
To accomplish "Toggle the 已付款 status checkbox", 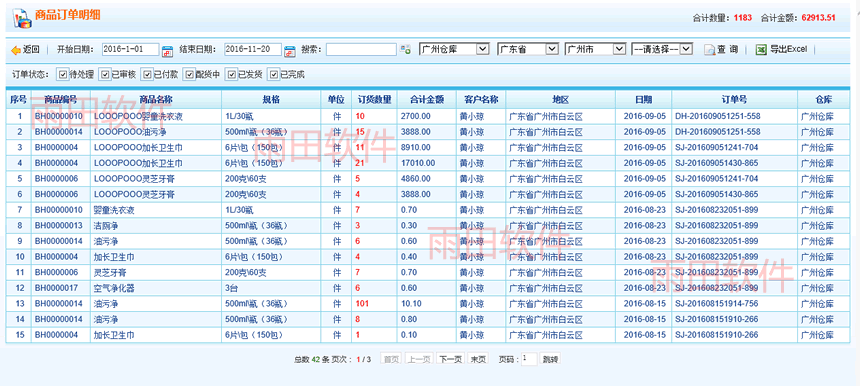I will [148, 75].
